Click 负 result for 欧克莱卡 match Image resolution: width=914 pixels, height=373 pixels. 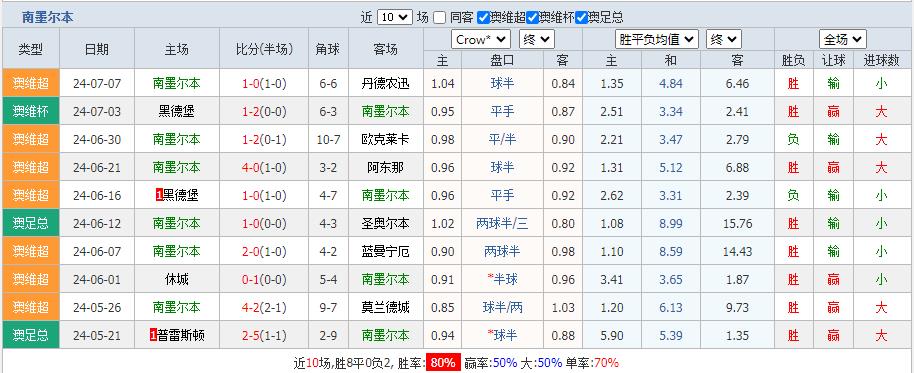pos(793,139)
